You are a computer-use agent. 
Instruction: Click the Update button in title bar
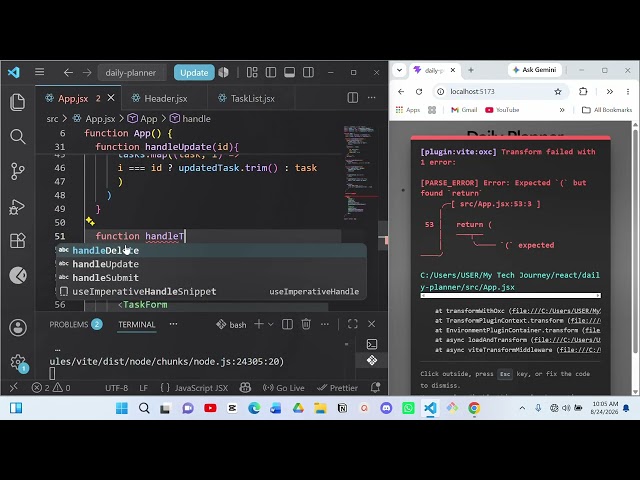point(194,73)
